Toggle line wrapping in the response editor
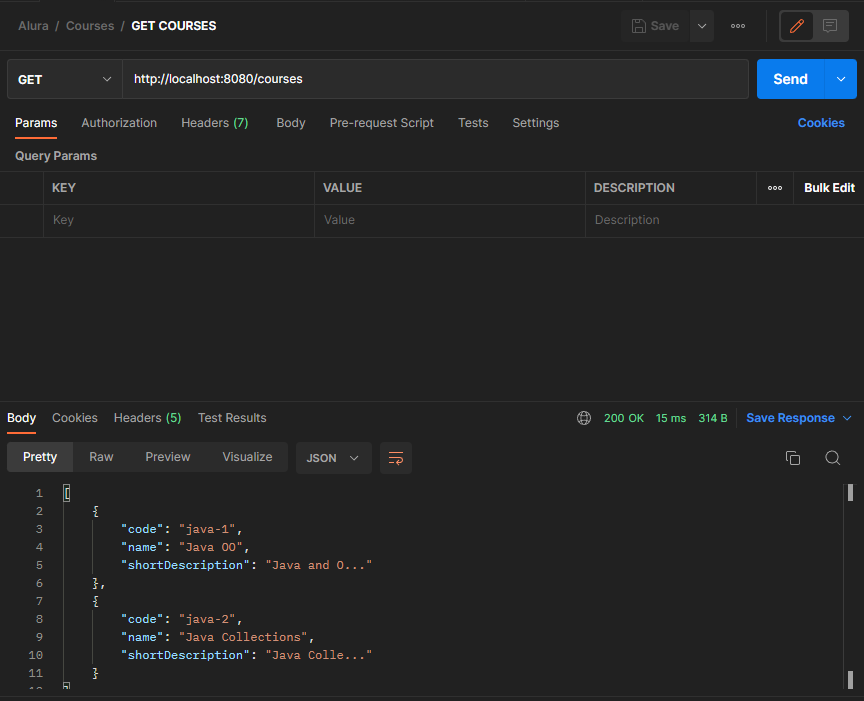Screen dimensions: 864x701 396,457
